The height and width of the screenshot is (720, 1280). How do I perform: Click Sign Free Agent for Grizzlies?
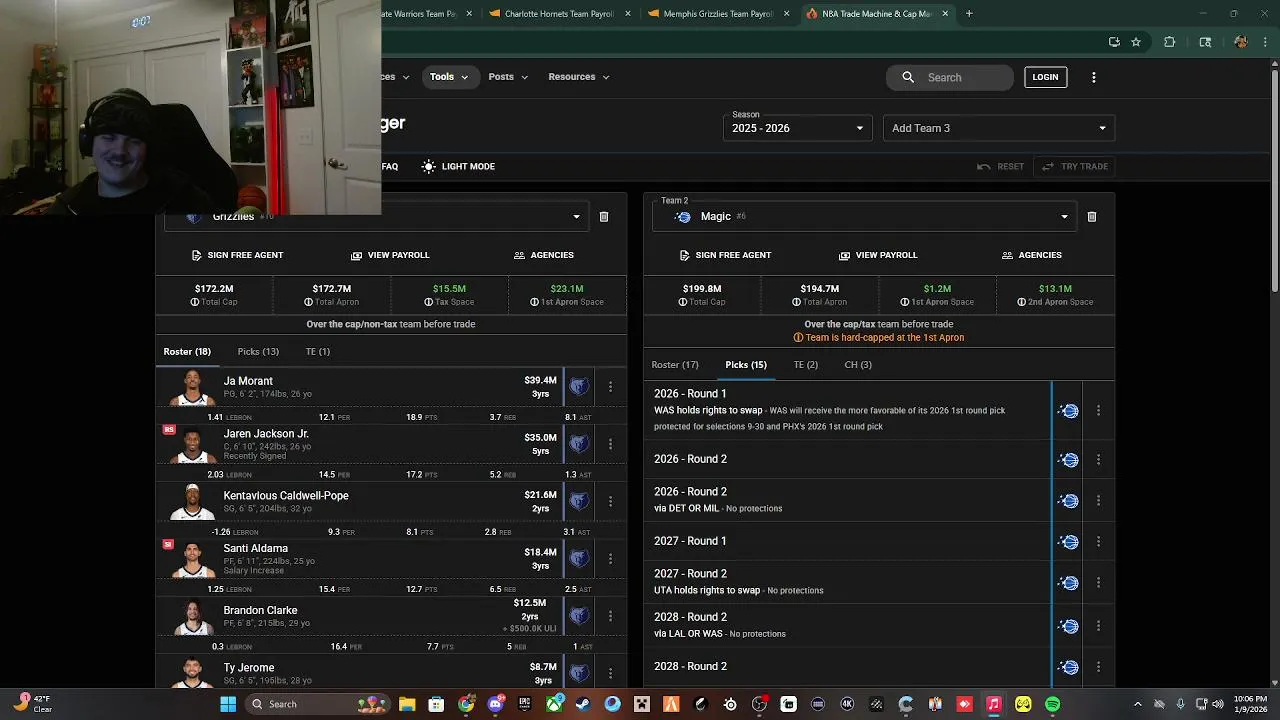pyautogui.click(x=237, y=255)
